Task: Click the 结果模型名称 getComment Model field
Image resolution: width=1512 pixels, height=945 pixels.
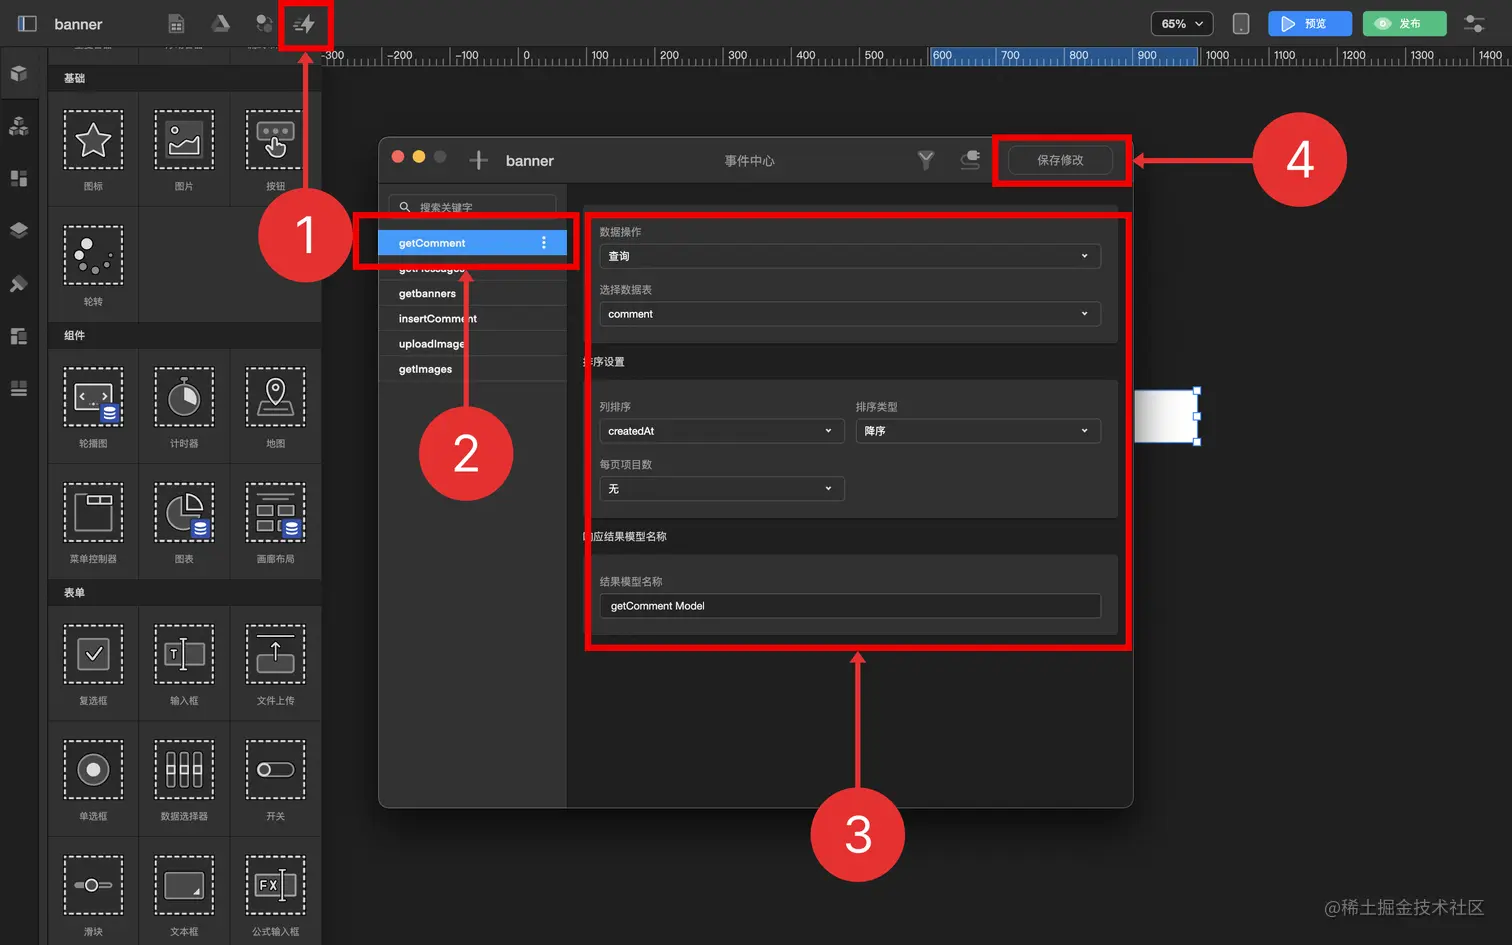Action: [850, 606]
